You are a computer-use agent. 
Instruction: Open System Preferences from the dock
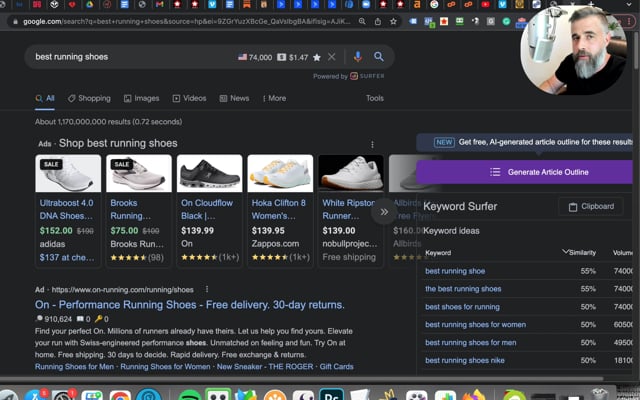62,395
